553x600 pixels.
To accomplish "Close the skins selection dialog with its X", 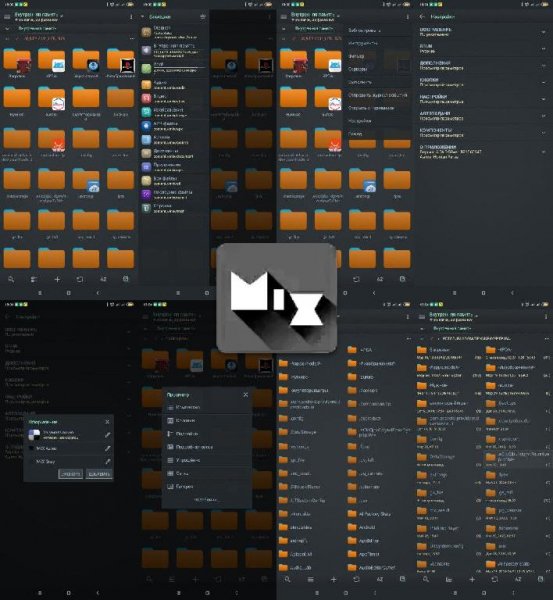I will click(x=107, y=422).
